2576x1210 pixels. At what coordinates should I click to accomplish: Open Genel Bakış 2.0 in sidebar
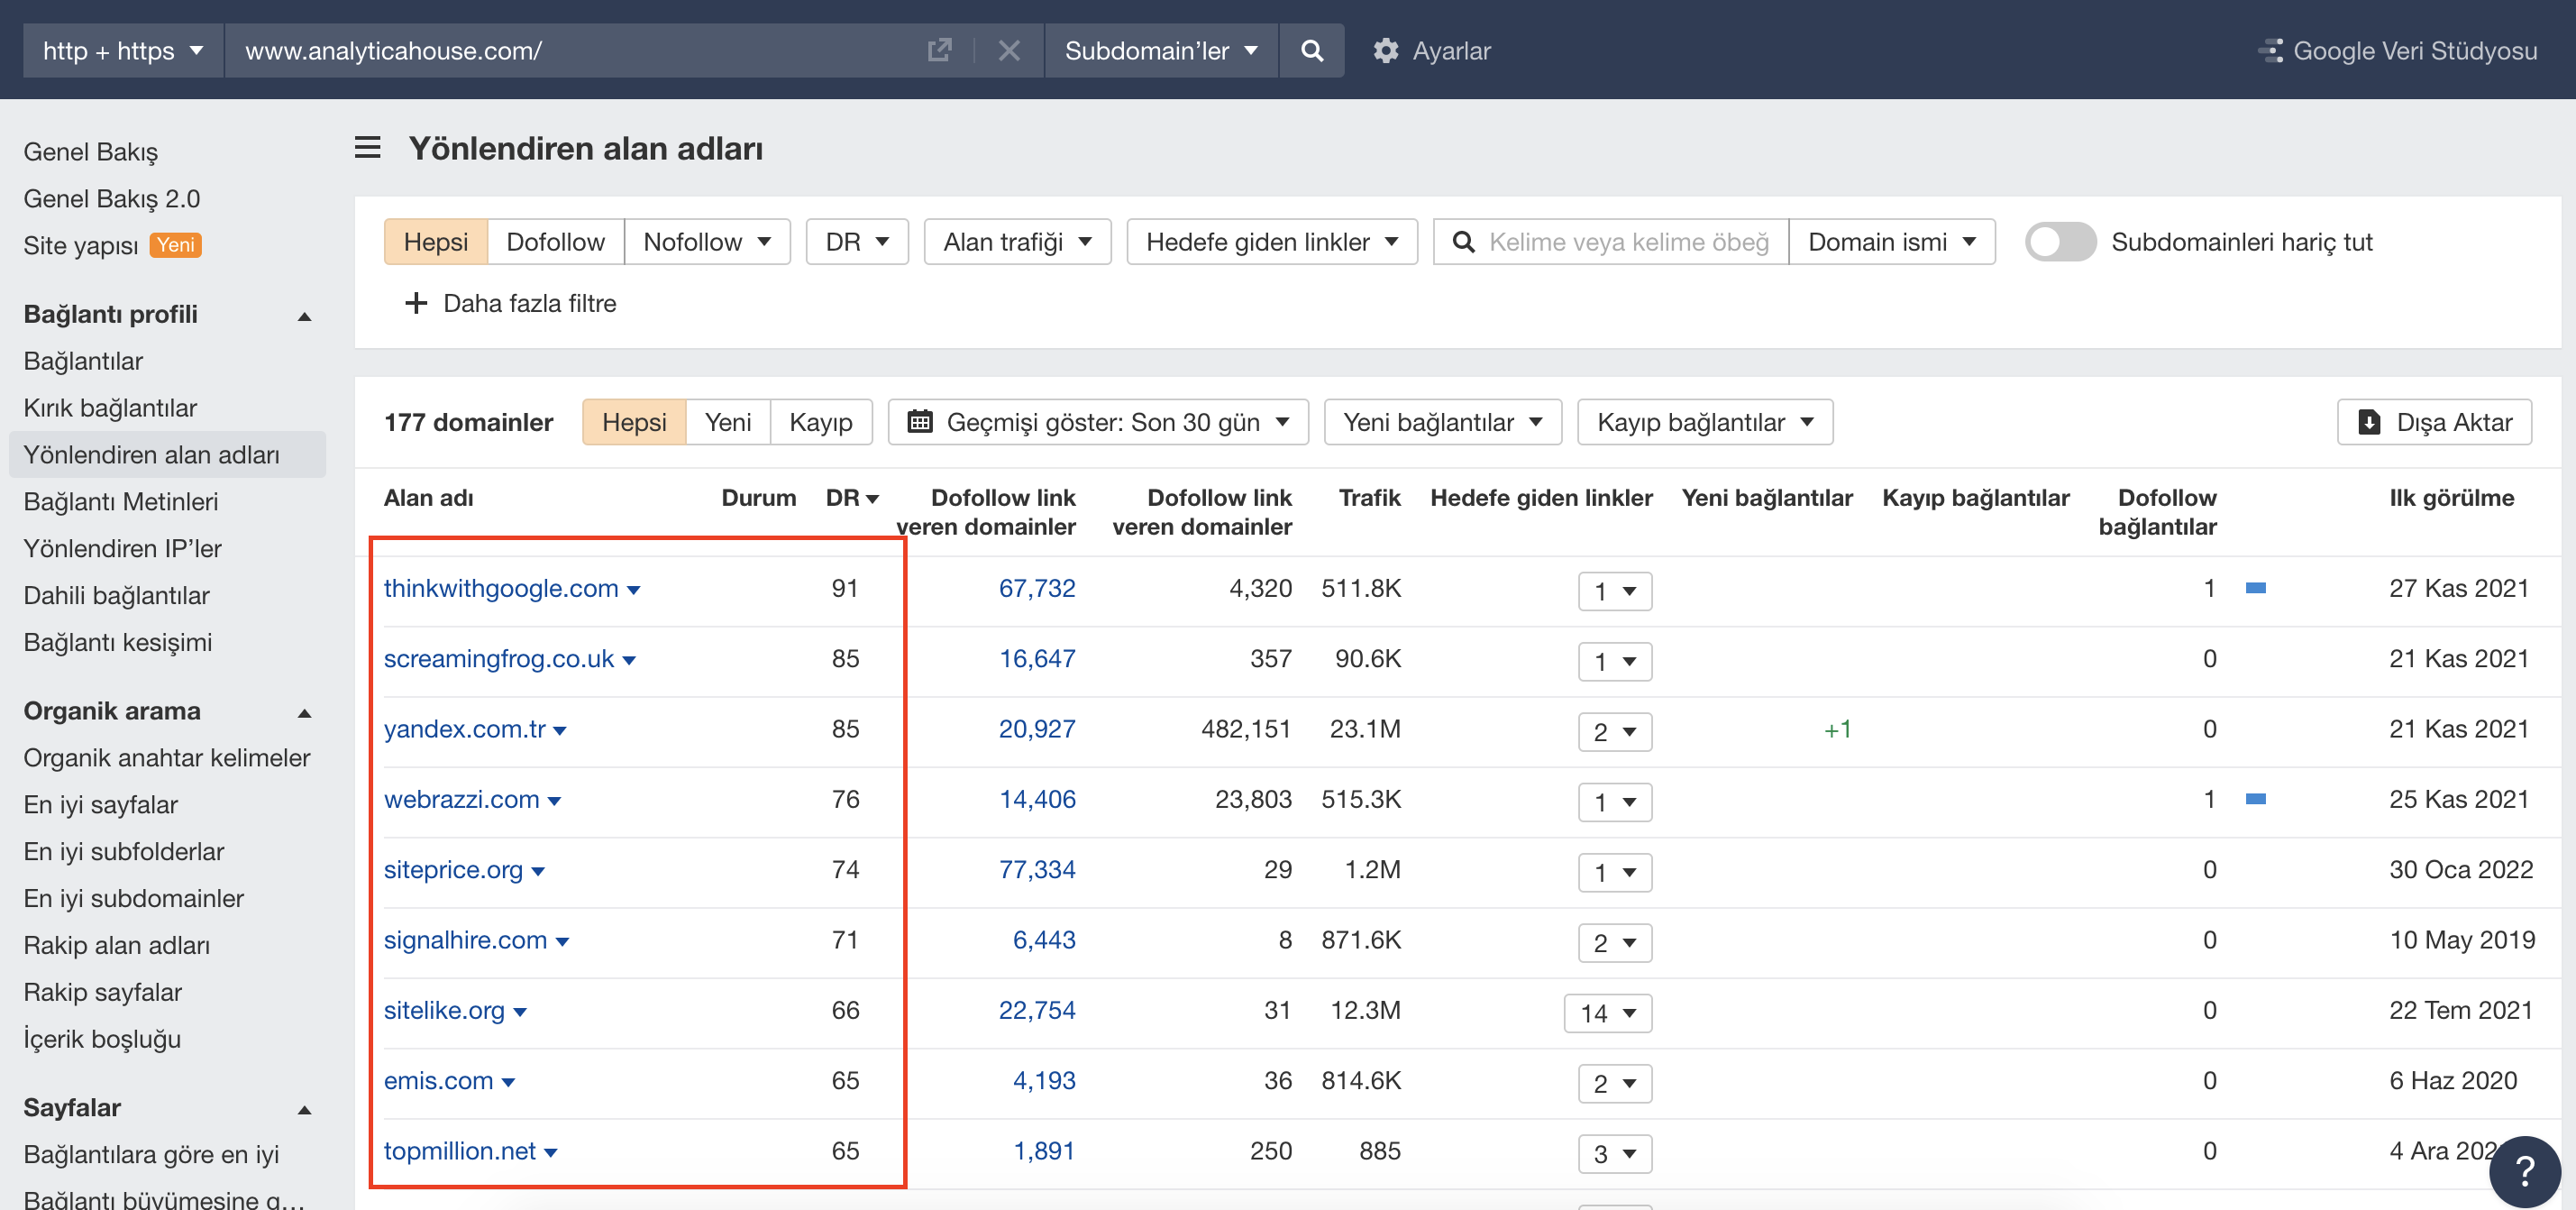[x=112, y=198]
